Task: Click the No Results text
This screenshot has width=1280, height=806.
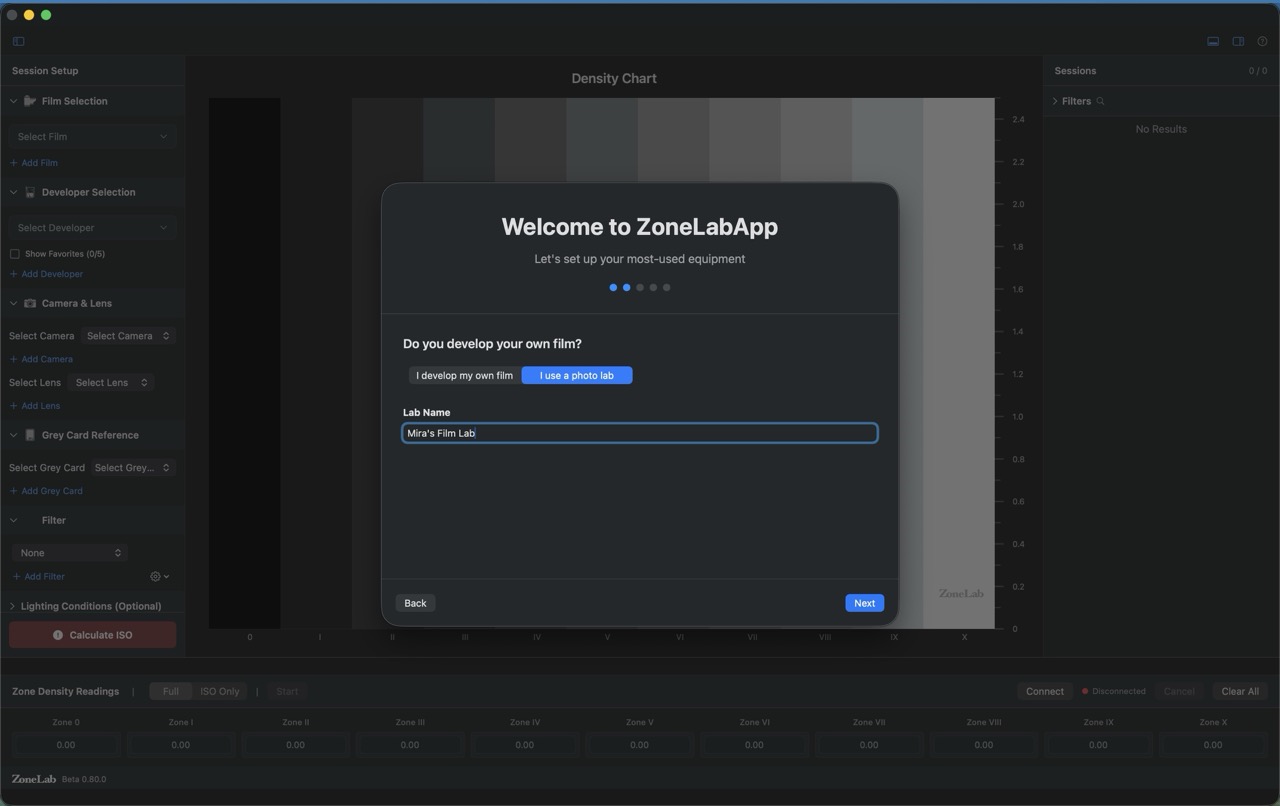Action: coord(1161,129)
